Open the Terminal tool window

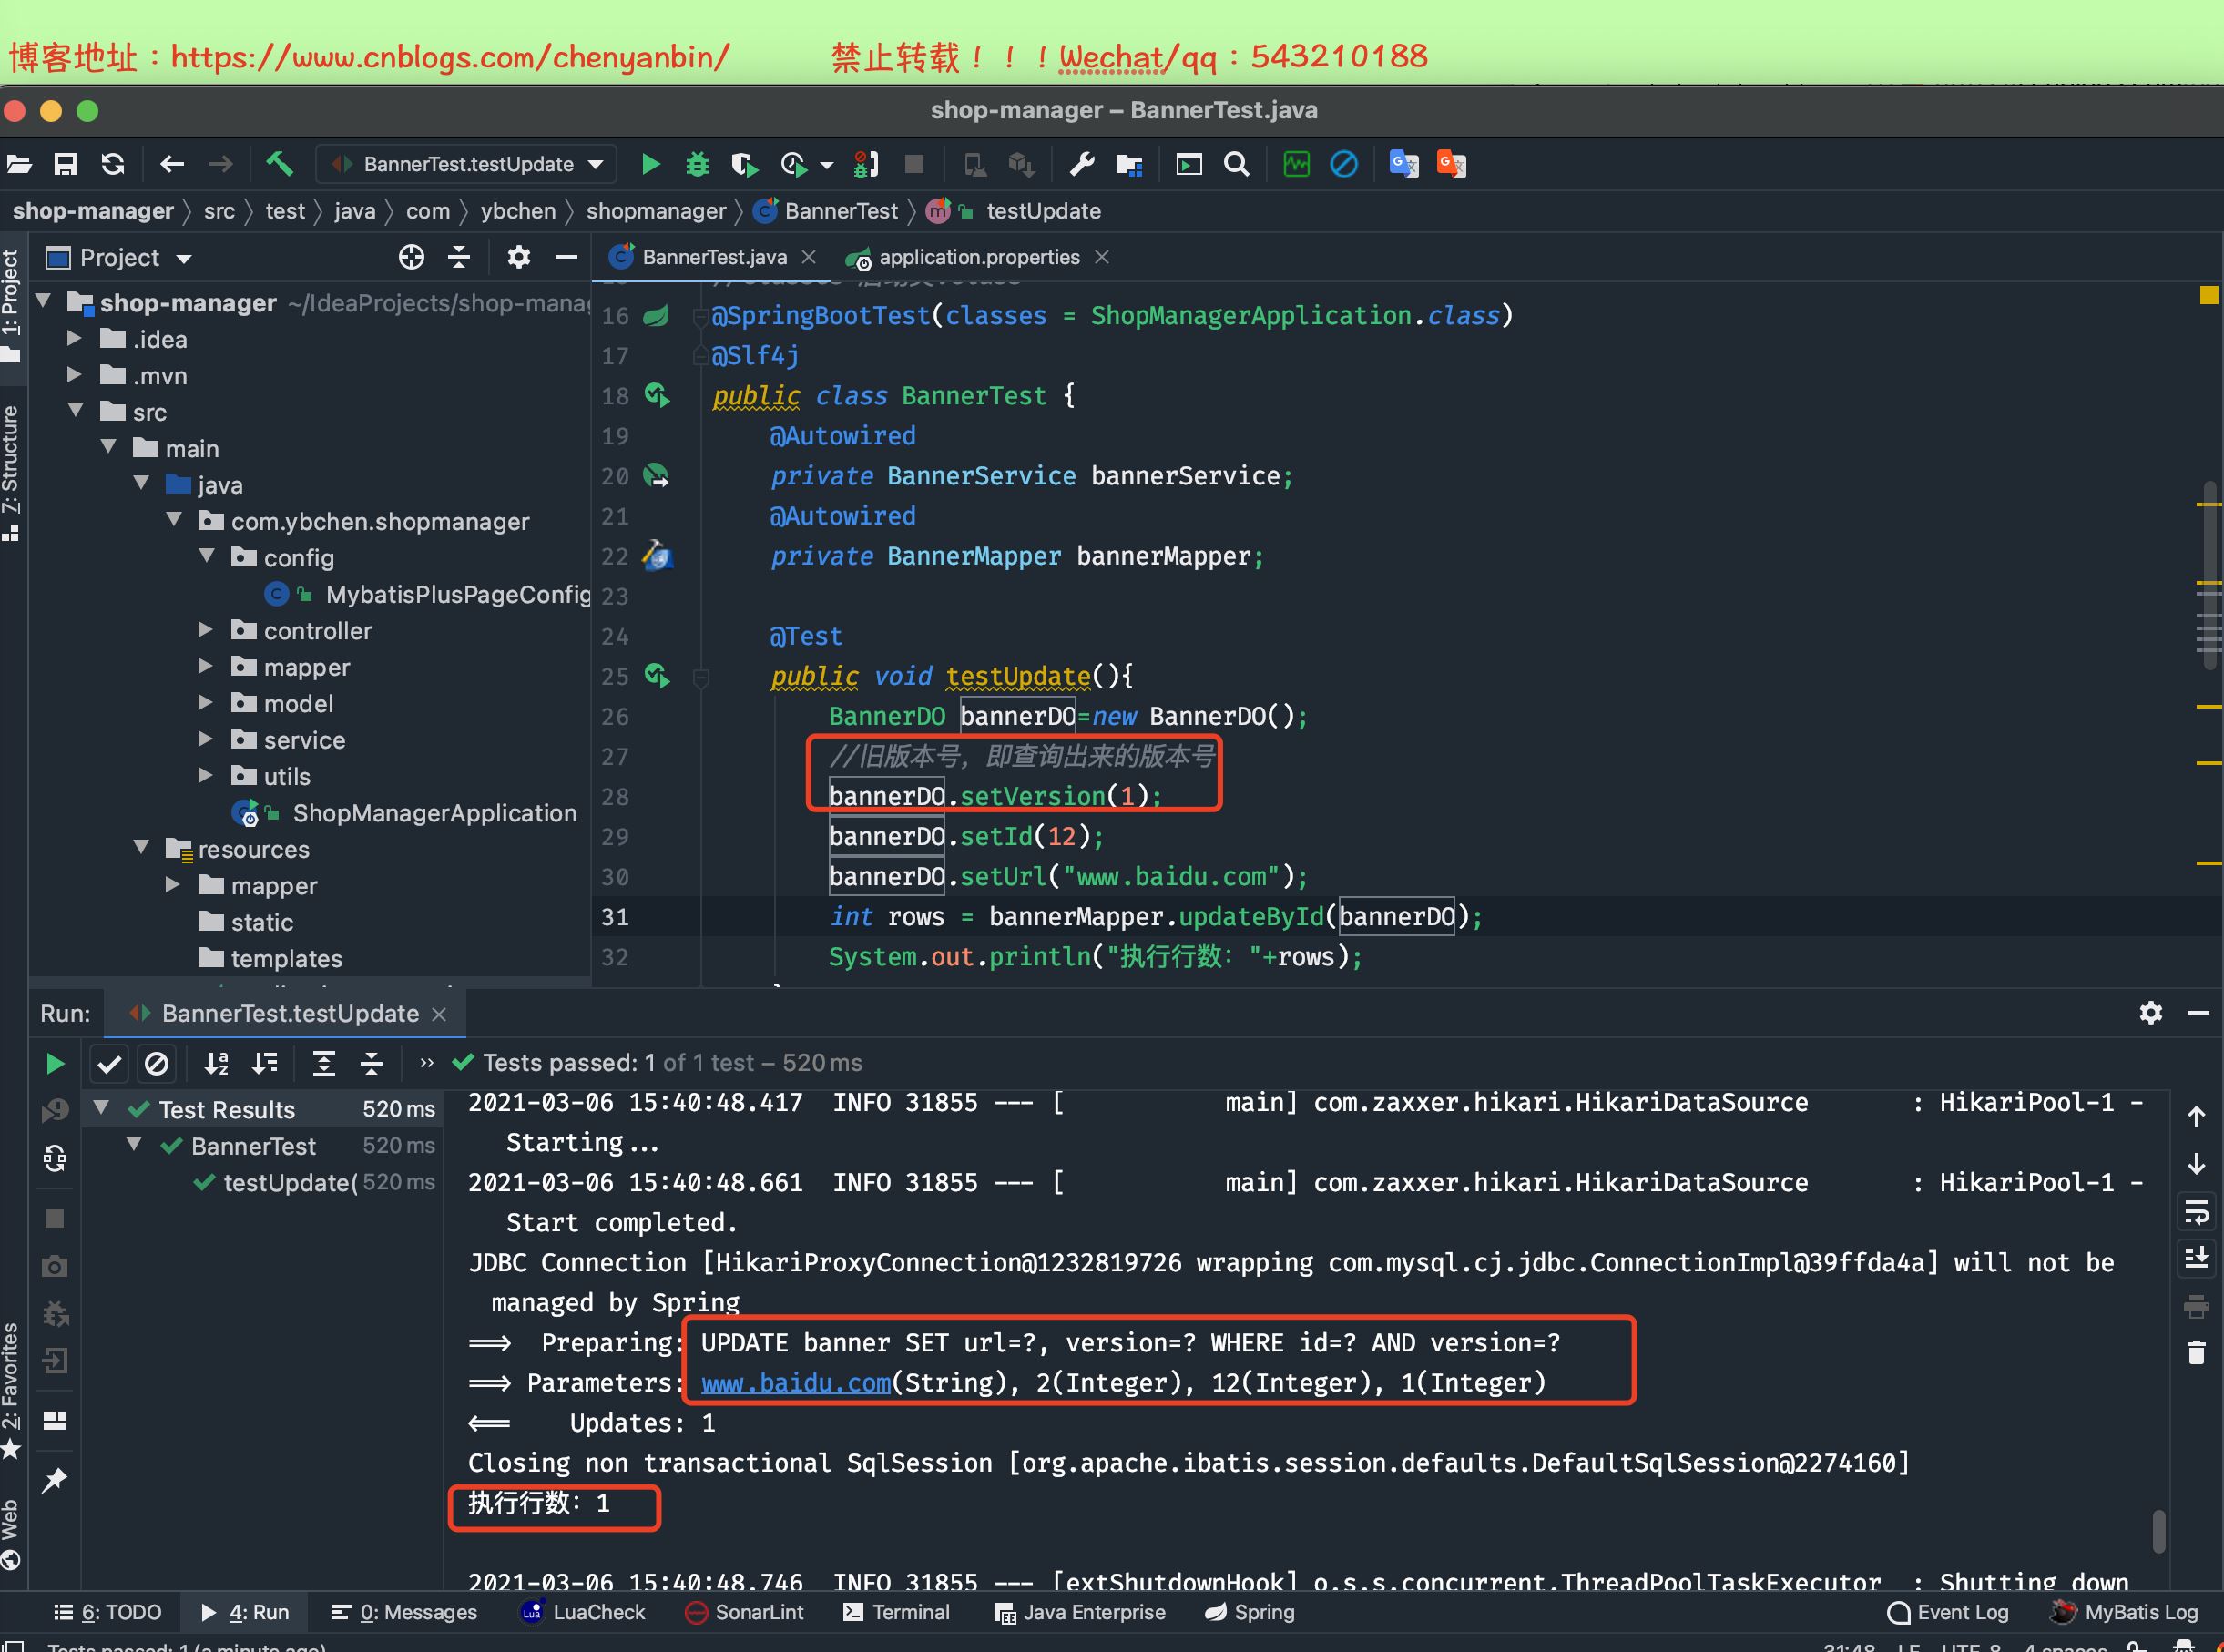point(897,1612)
